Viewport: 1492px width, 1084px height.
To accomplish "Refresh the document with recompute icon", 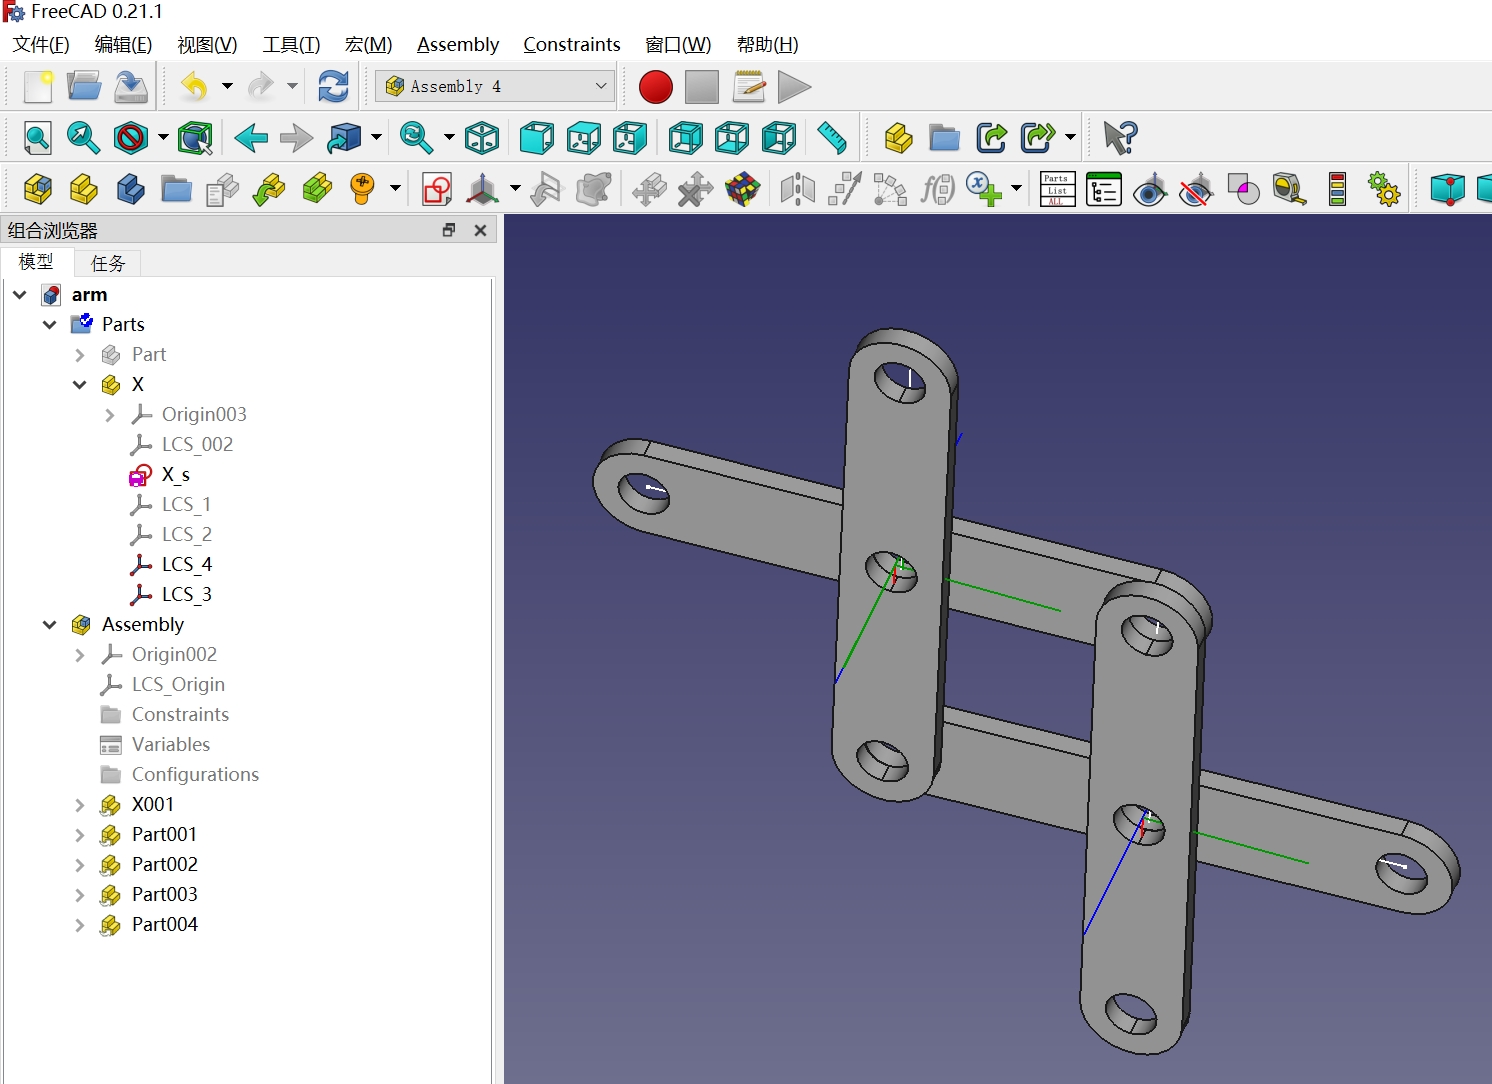I will [333, 87].
